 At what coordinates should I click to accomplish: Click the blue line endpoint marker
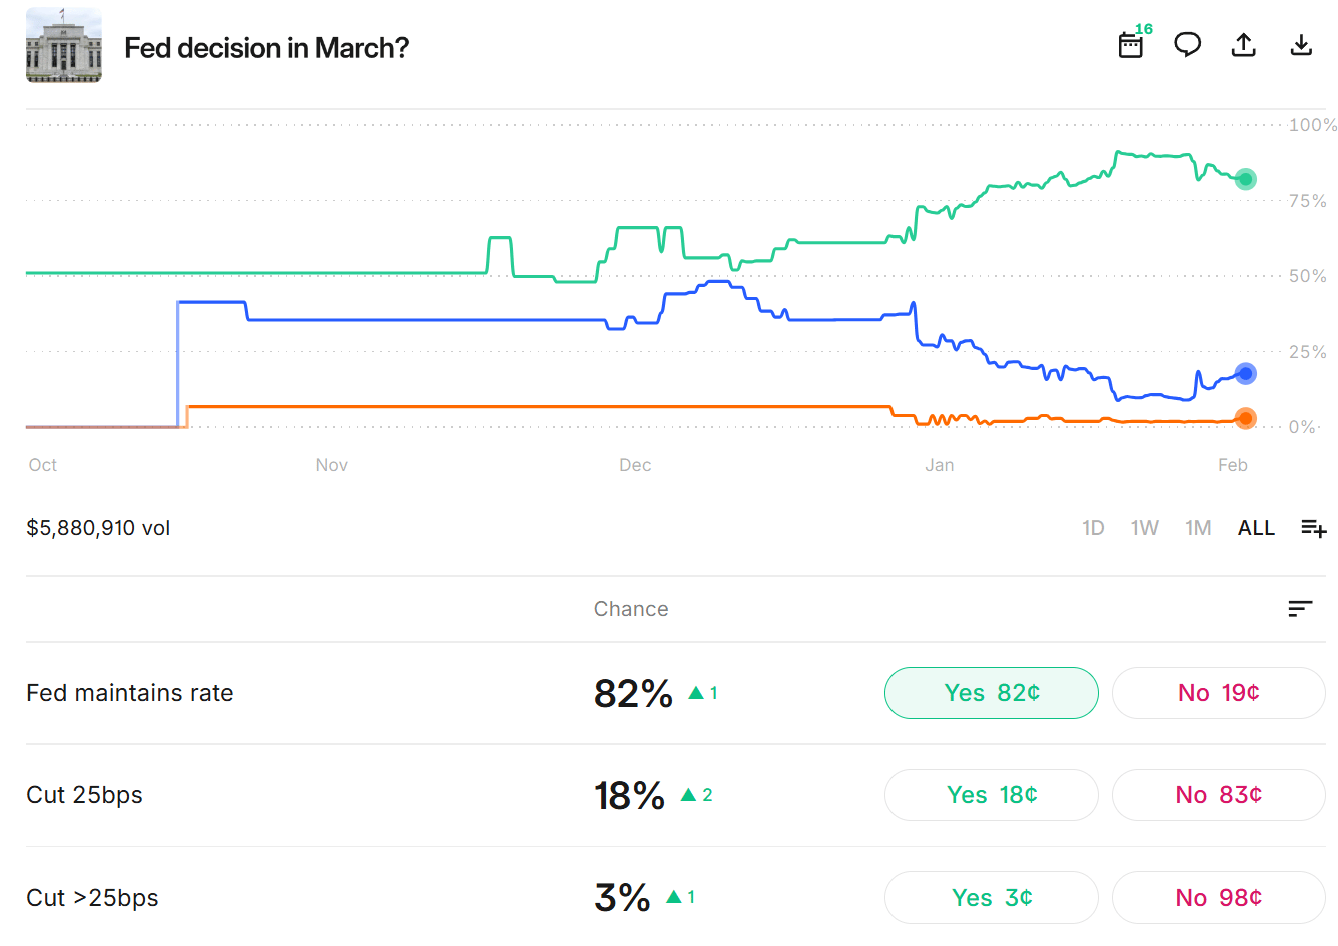point(1245,374)
